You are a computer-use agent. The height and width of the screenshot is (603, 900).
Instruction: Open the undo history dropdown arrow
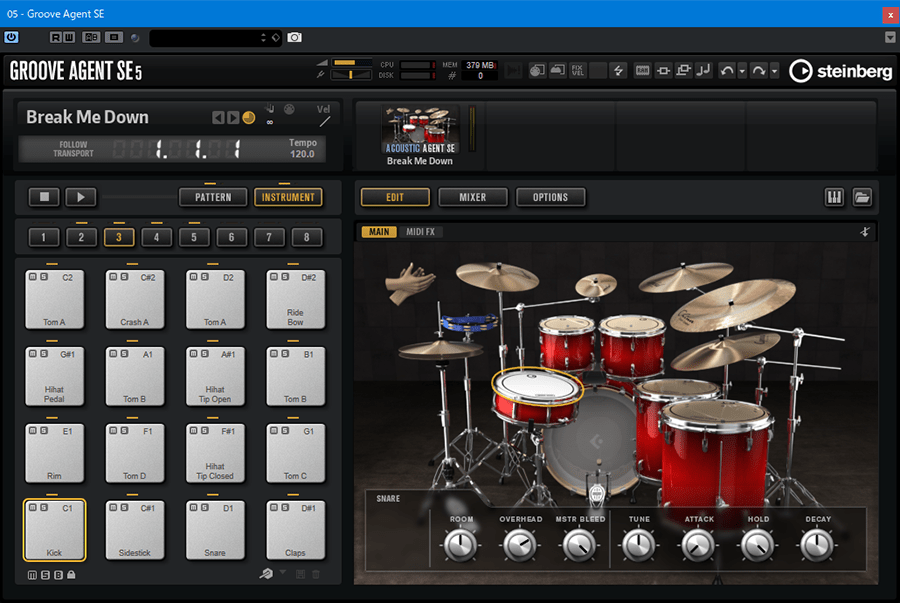tap(742, 71)
